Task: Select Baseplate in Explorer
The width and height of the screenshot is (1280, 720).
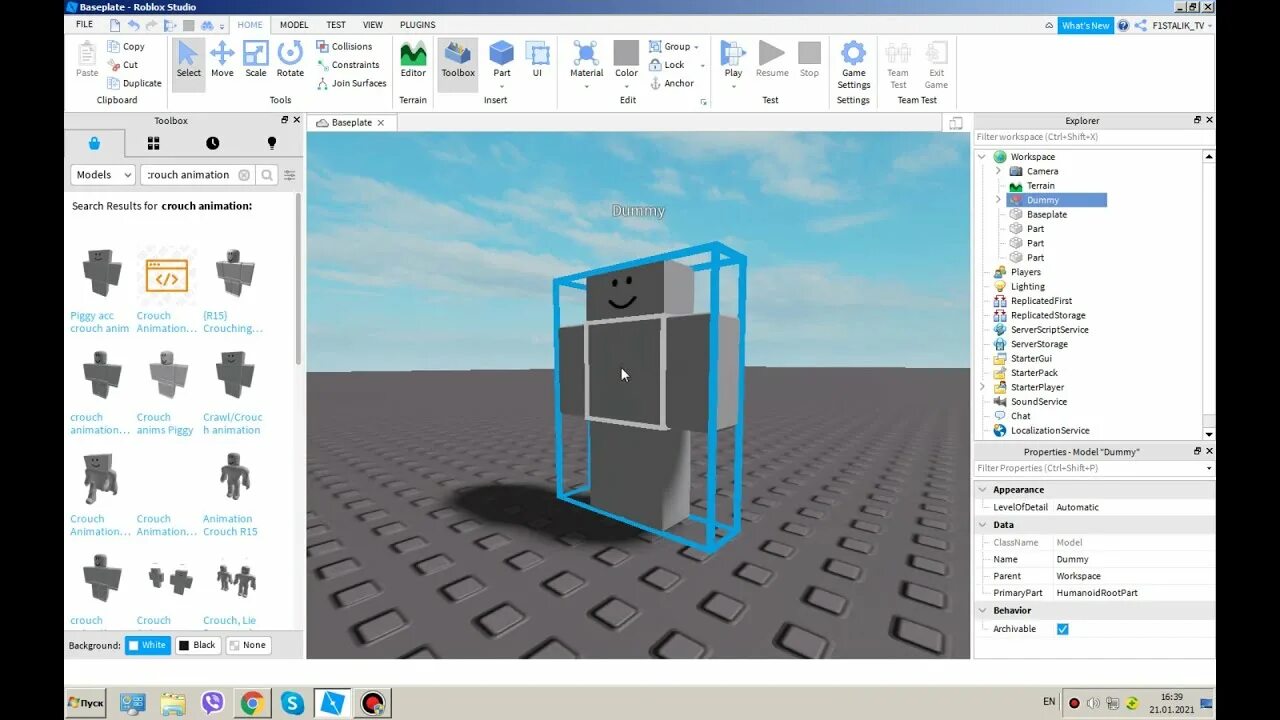Action: [1046, 214]
